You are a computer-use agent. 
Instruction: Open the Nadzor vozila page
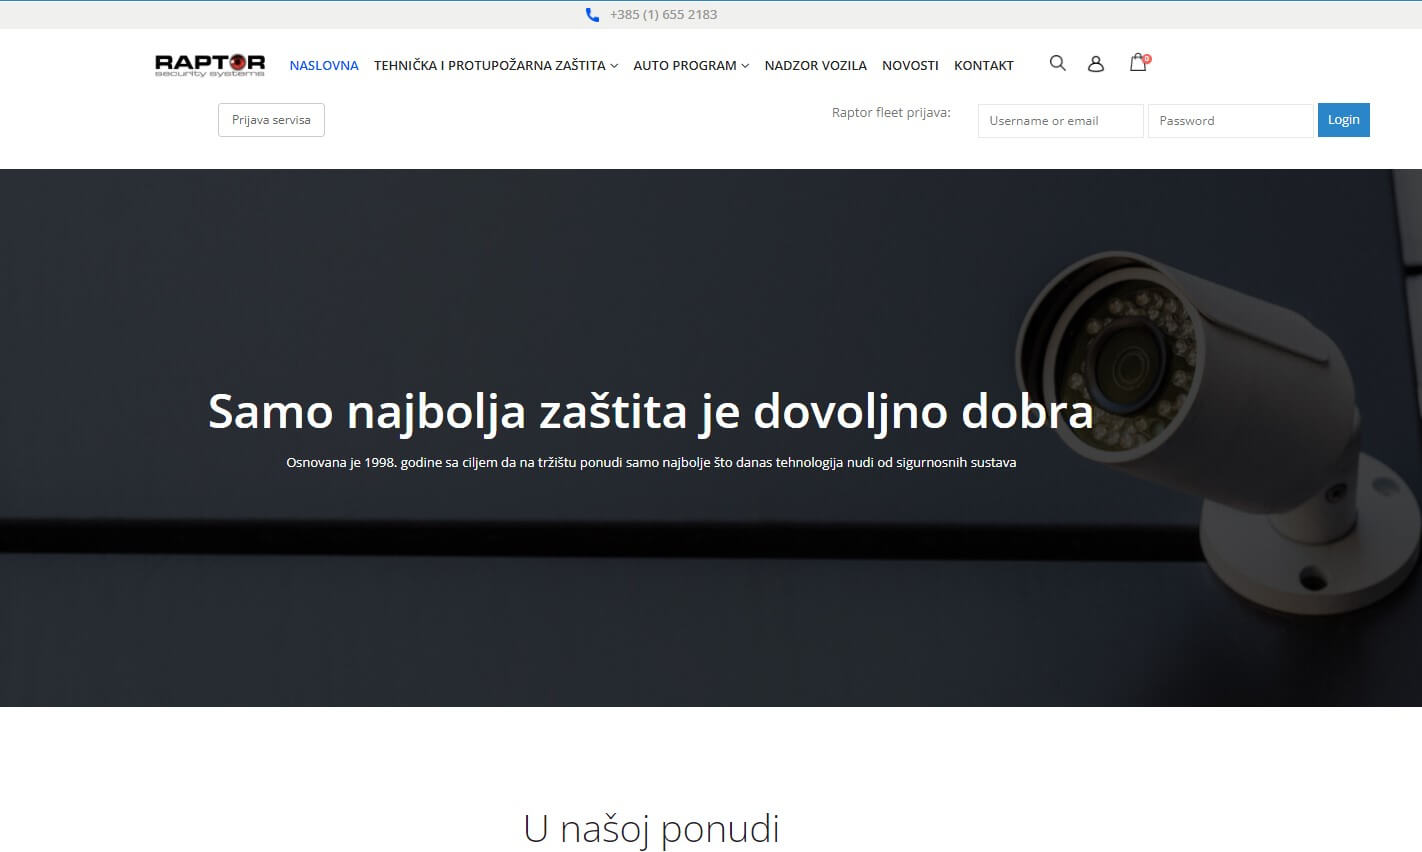point(815,65)
